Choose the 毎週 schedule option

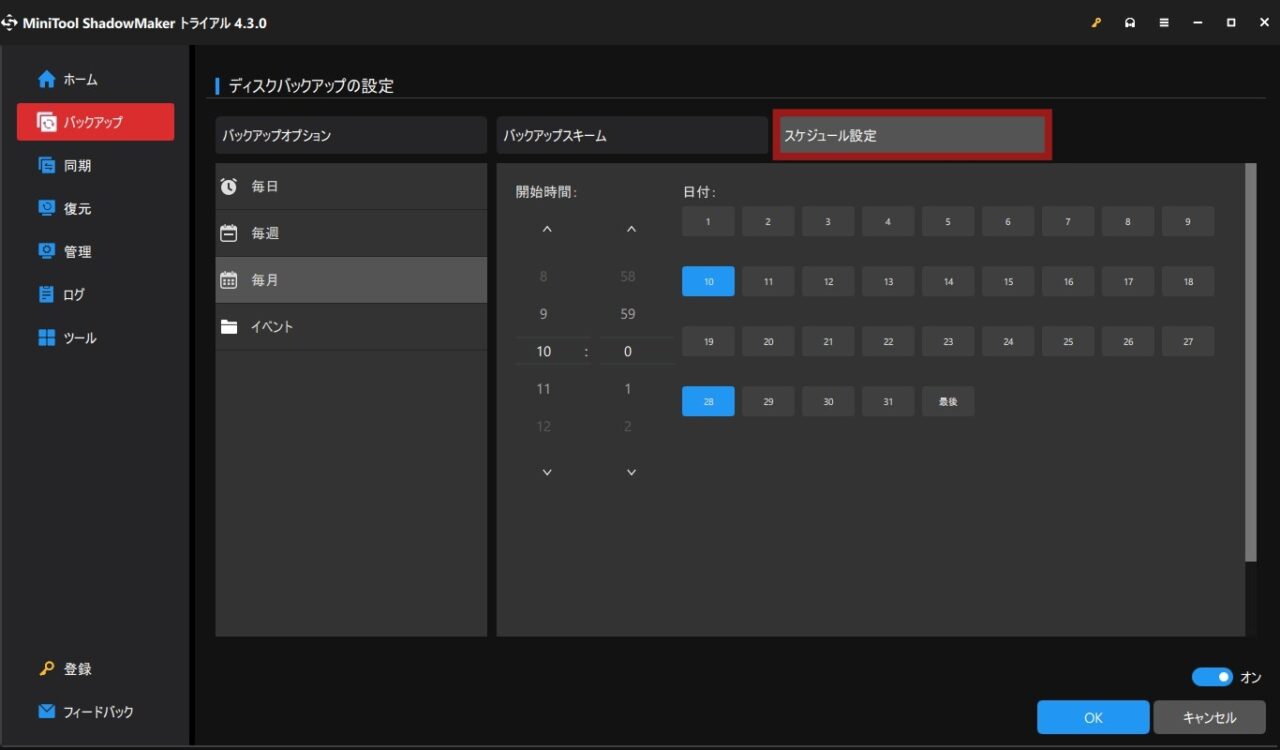point(351,233)
